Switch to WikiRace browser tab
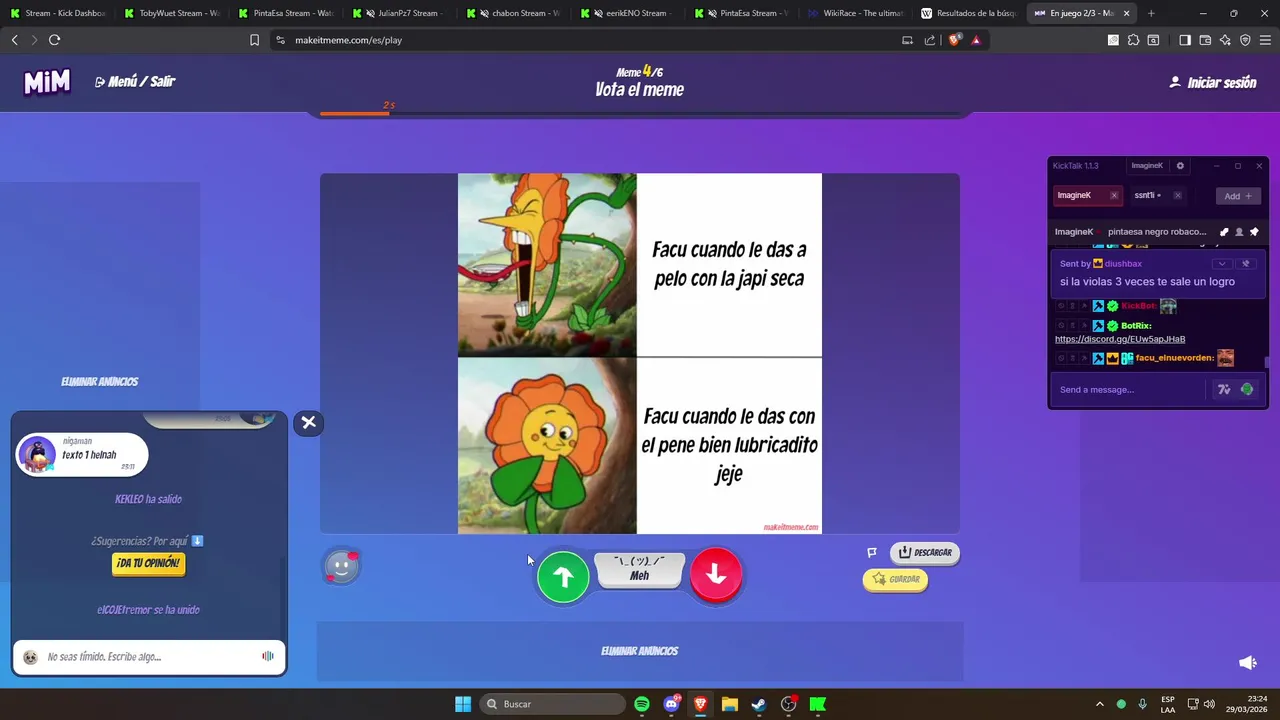1280x720 pixels. (x=856, y=13)
